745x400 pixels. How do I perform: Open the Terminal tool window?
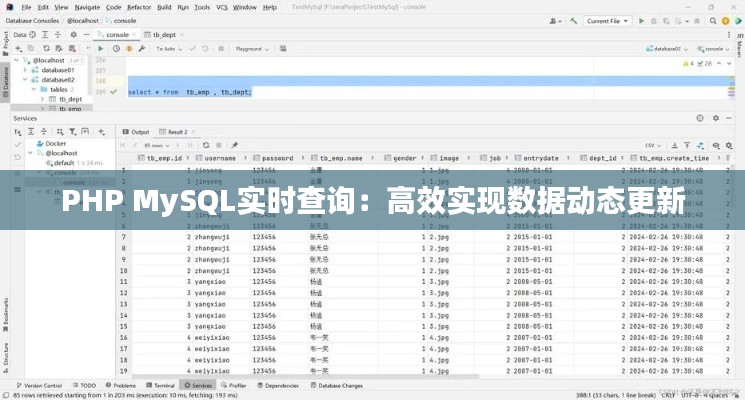(x=161, y=385)
